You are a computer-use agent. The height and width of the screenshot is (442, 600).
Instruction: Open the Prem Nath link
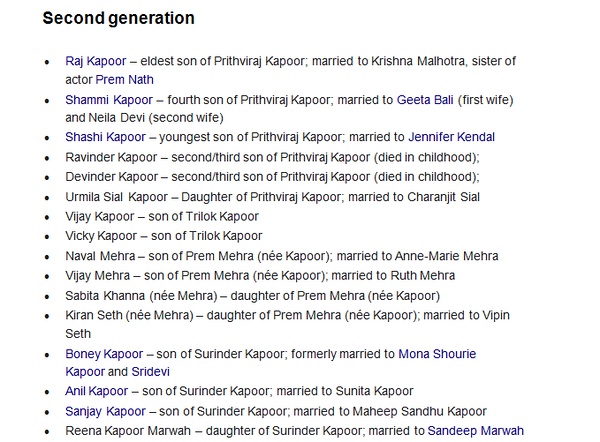[124, 80]
